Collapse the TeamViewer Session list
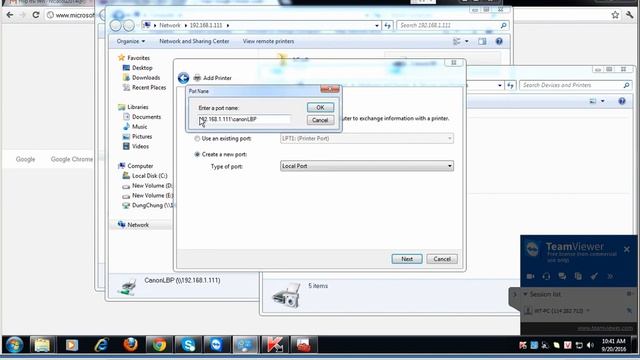The width and height of the screenshot is (640, 360). [526, 294]
